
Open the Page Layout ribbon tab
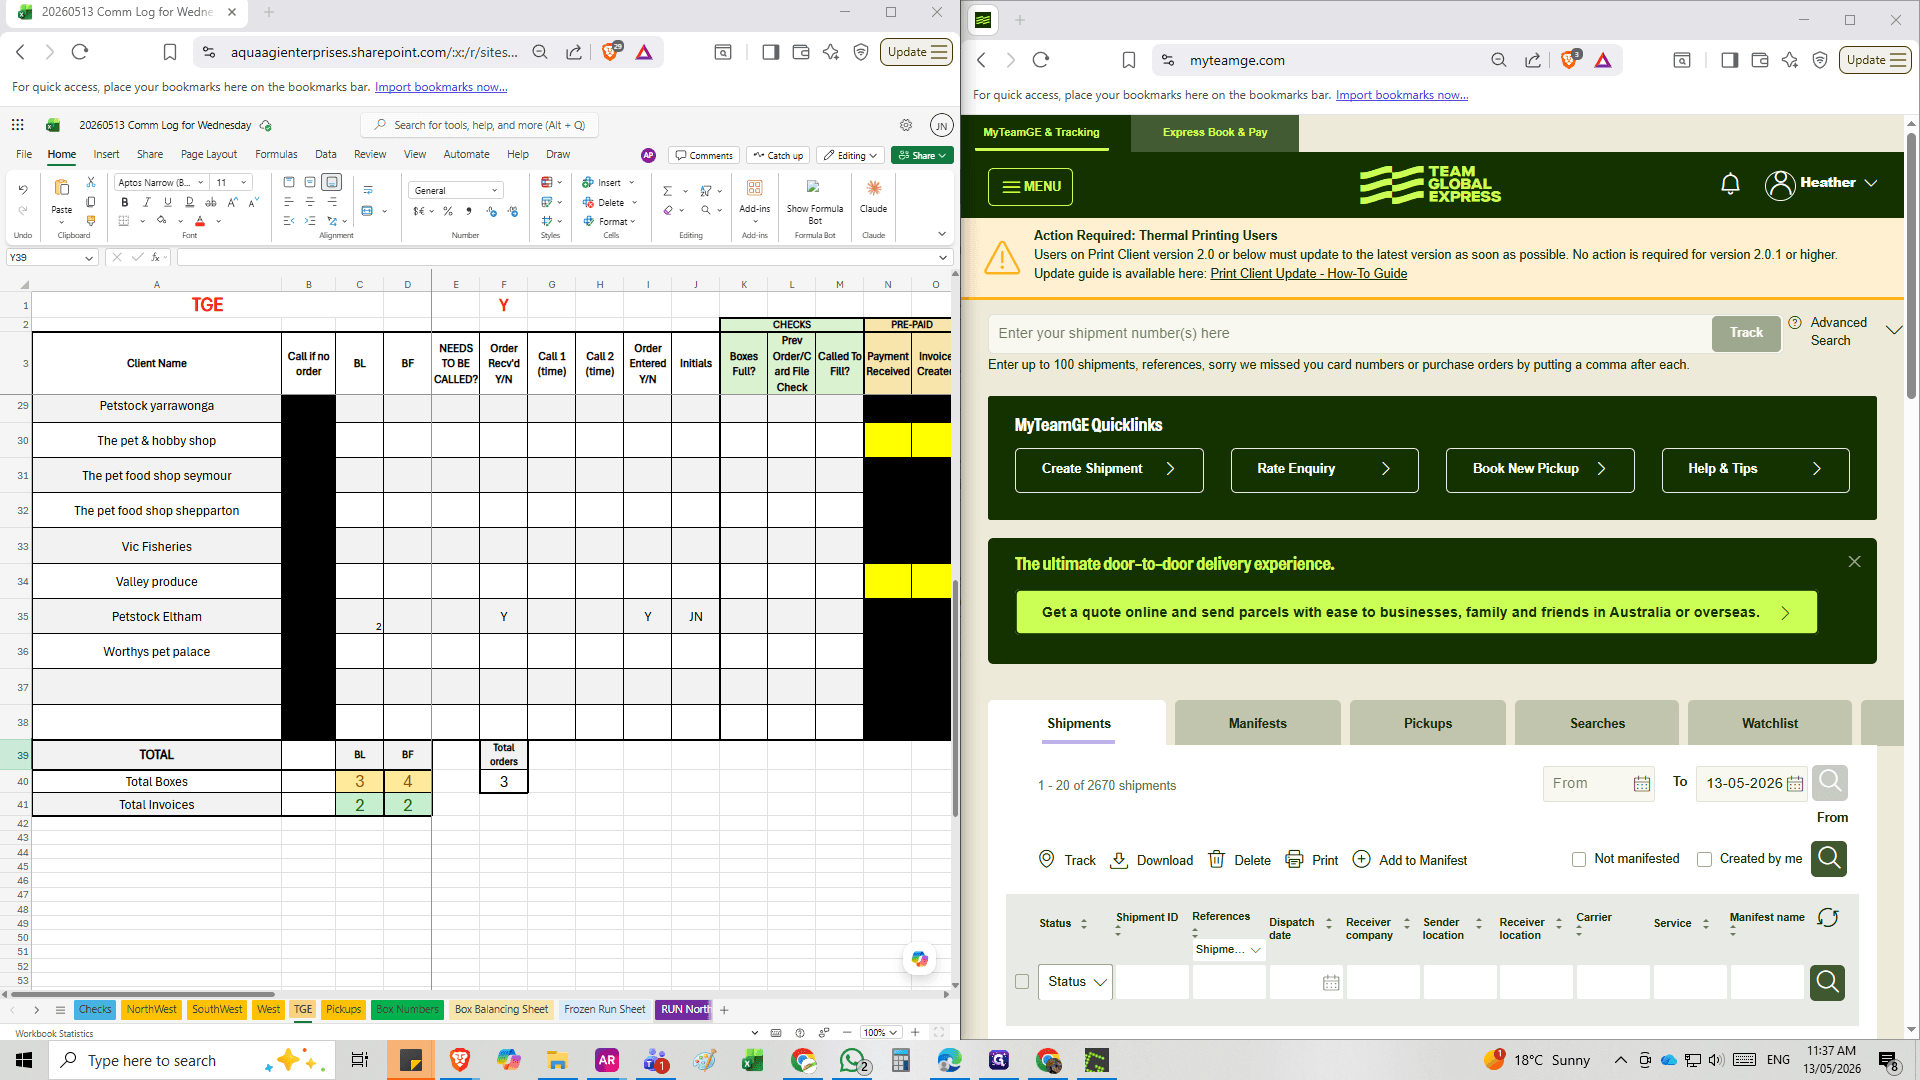click(209, 154)
